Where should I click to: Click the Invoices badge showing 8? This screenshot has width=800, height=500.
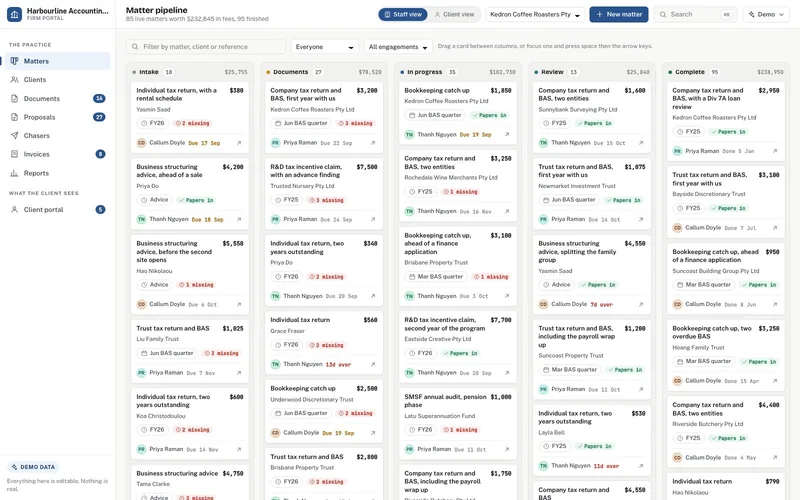pos(101,154)
